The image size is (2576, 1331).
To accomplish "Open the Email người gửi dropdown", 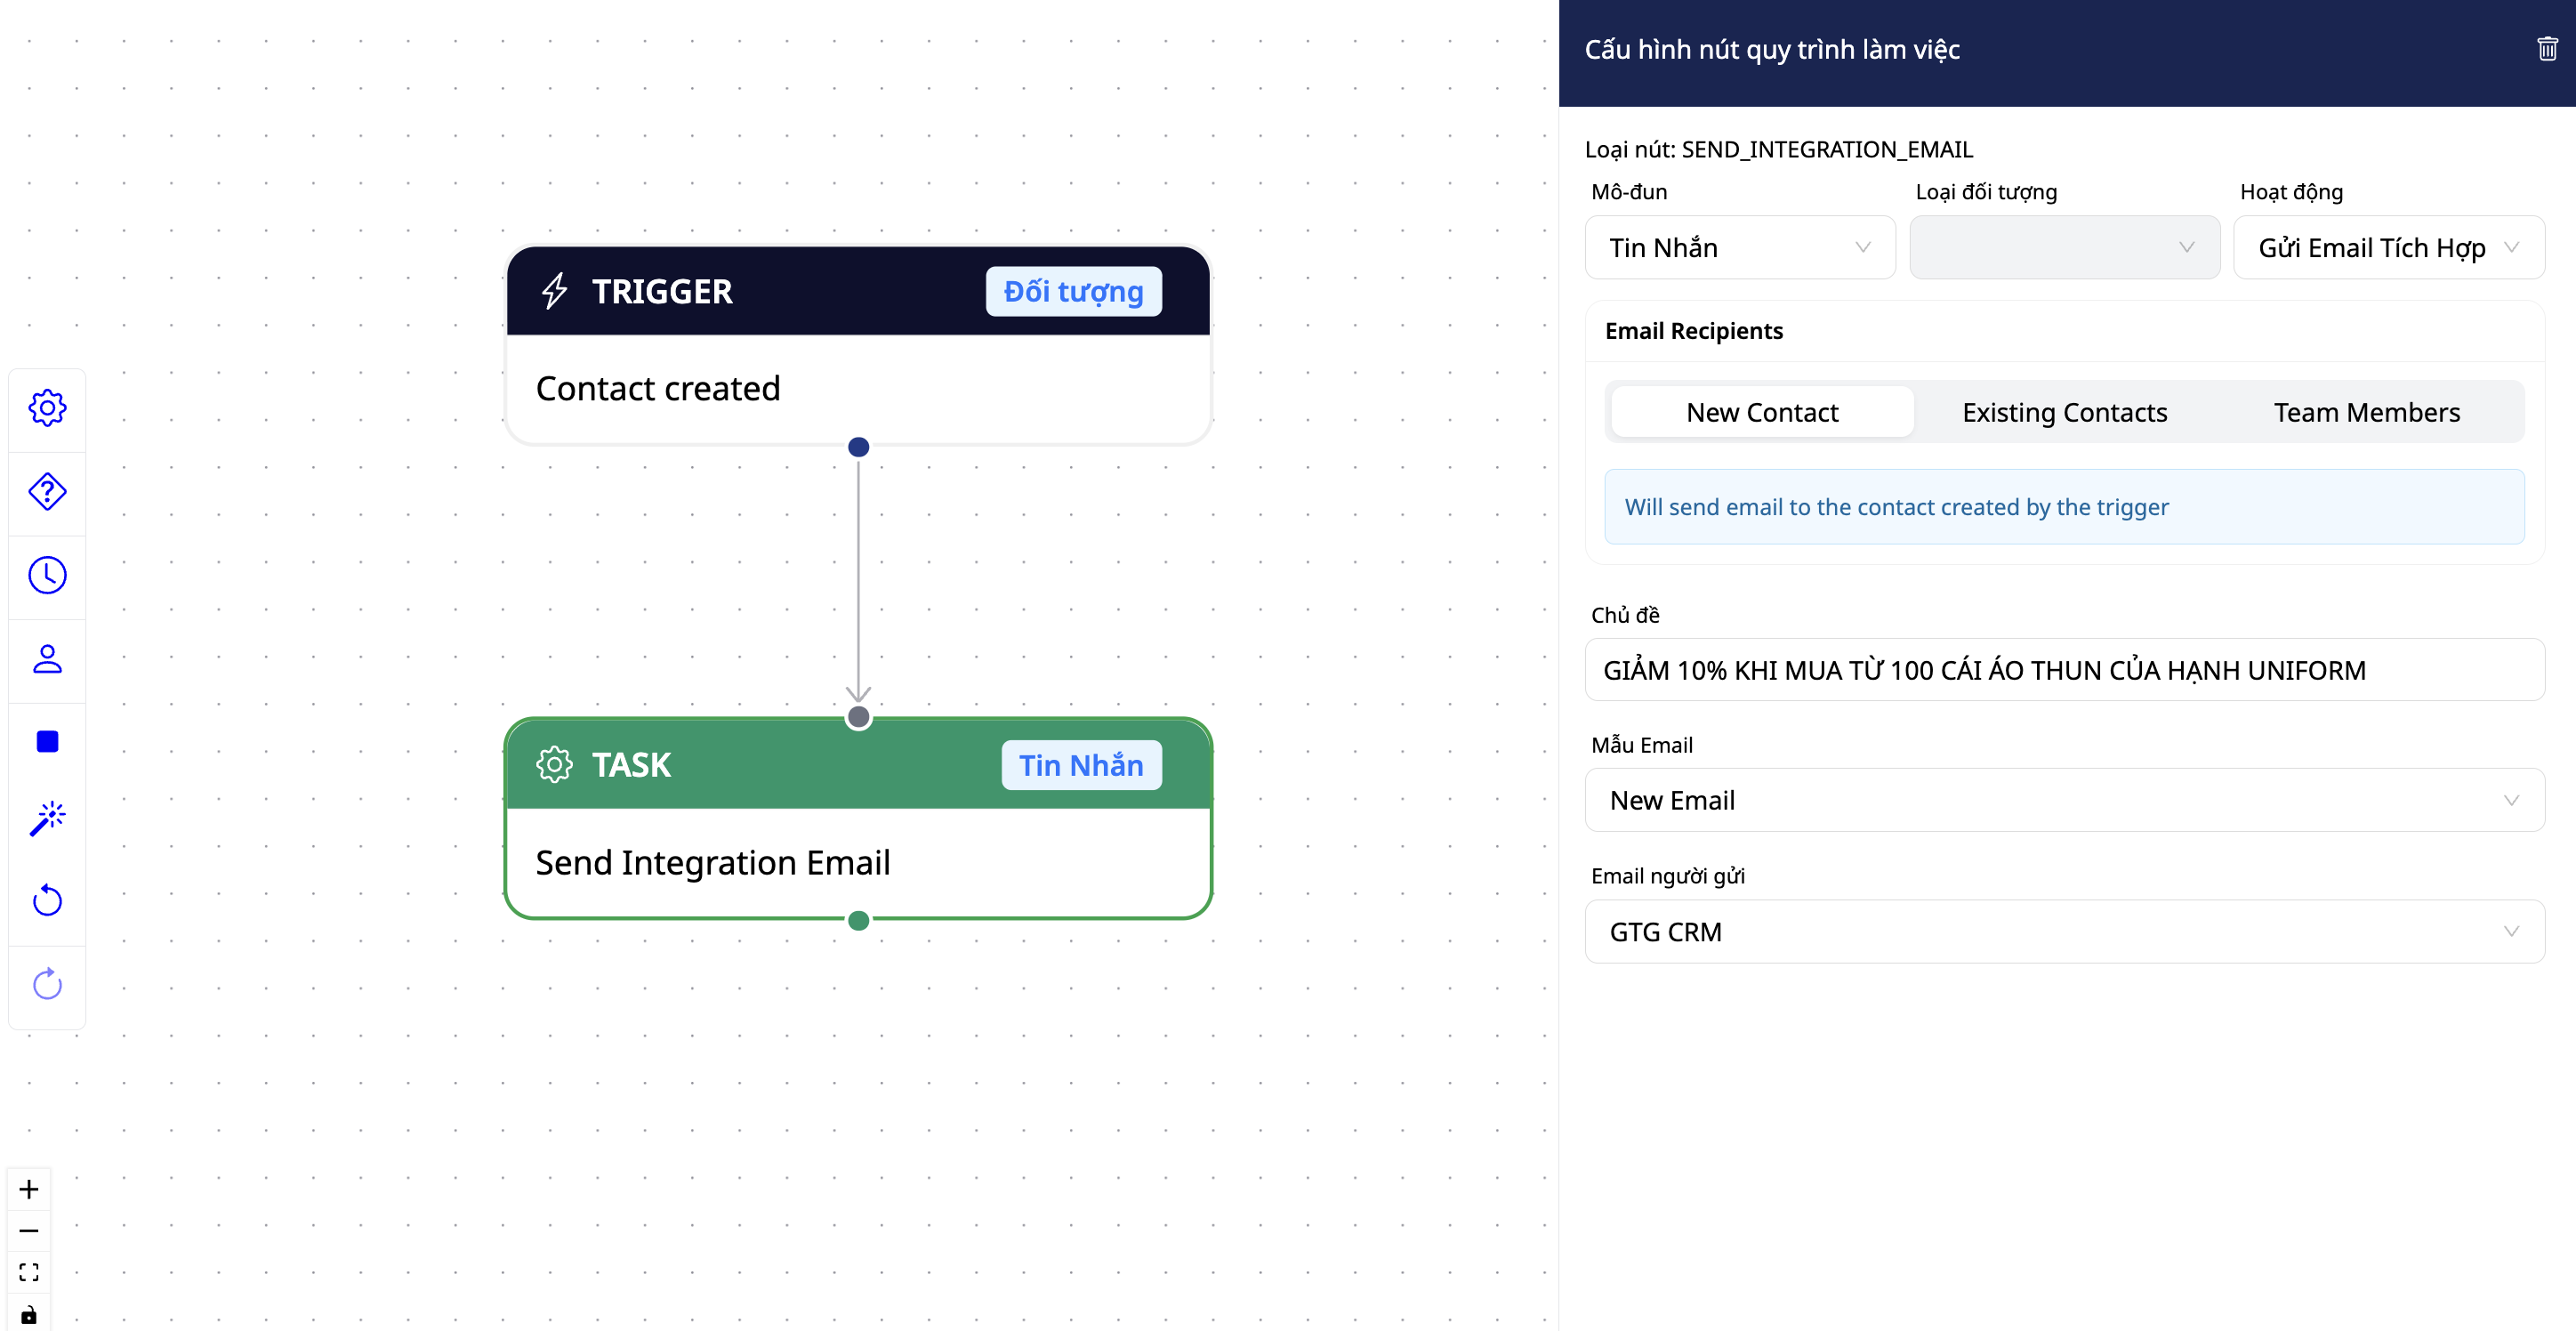I will [2063, 932].
